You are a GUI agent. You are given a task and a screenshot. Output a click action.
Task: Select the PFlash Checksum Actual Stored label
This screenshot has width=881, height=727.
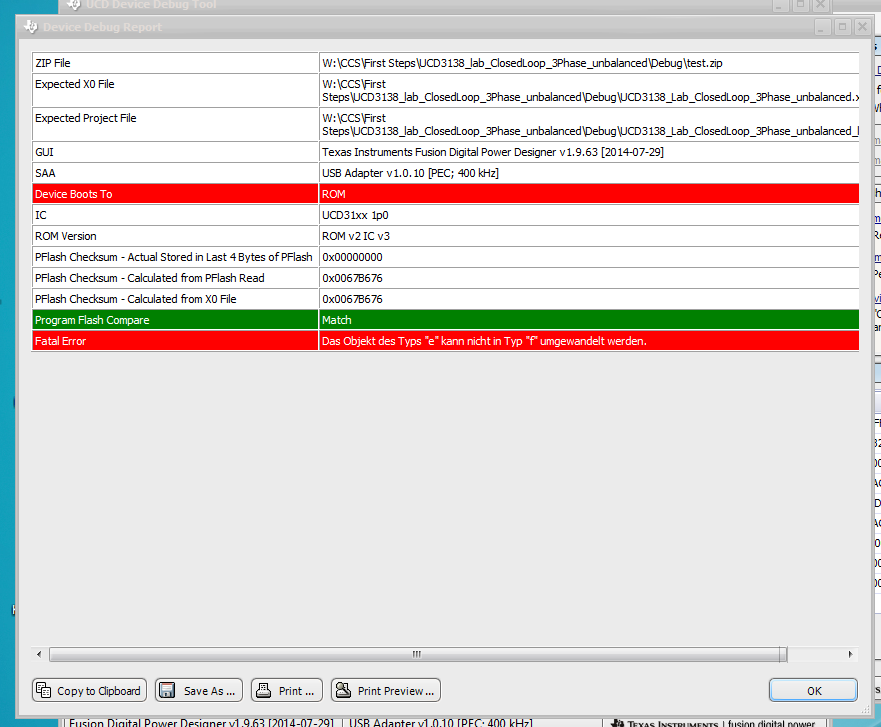(x=175, y=257)
